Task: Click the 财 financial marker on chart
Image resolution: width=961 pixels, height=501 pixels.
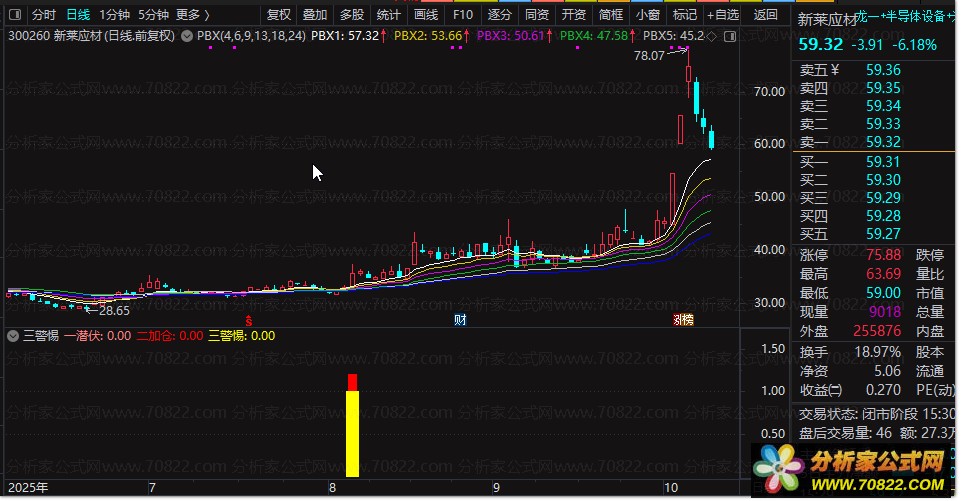Action: coord(460,319)
